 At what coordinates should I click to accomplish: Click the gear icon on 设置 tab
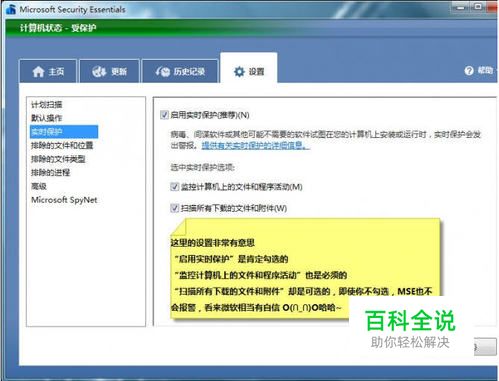[x=239, y=71]
